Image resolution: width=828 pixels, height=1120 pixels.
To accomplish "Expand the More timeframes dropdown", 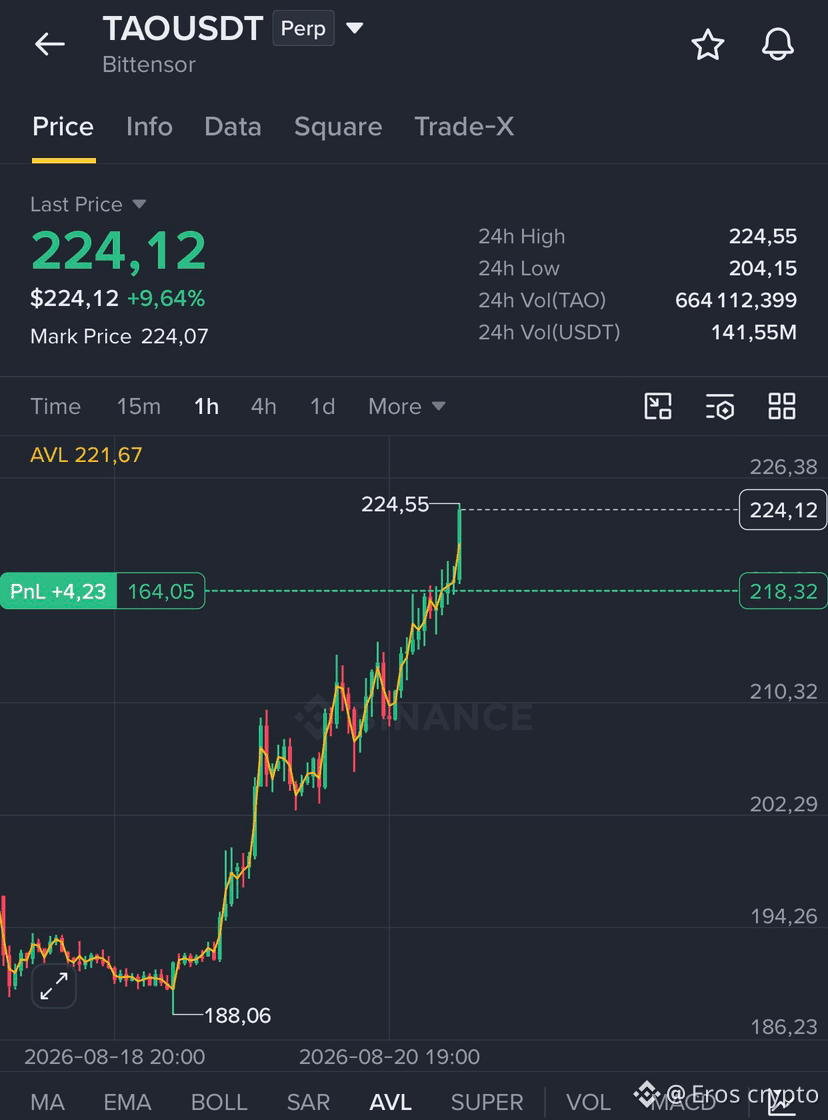I will 406,406.
